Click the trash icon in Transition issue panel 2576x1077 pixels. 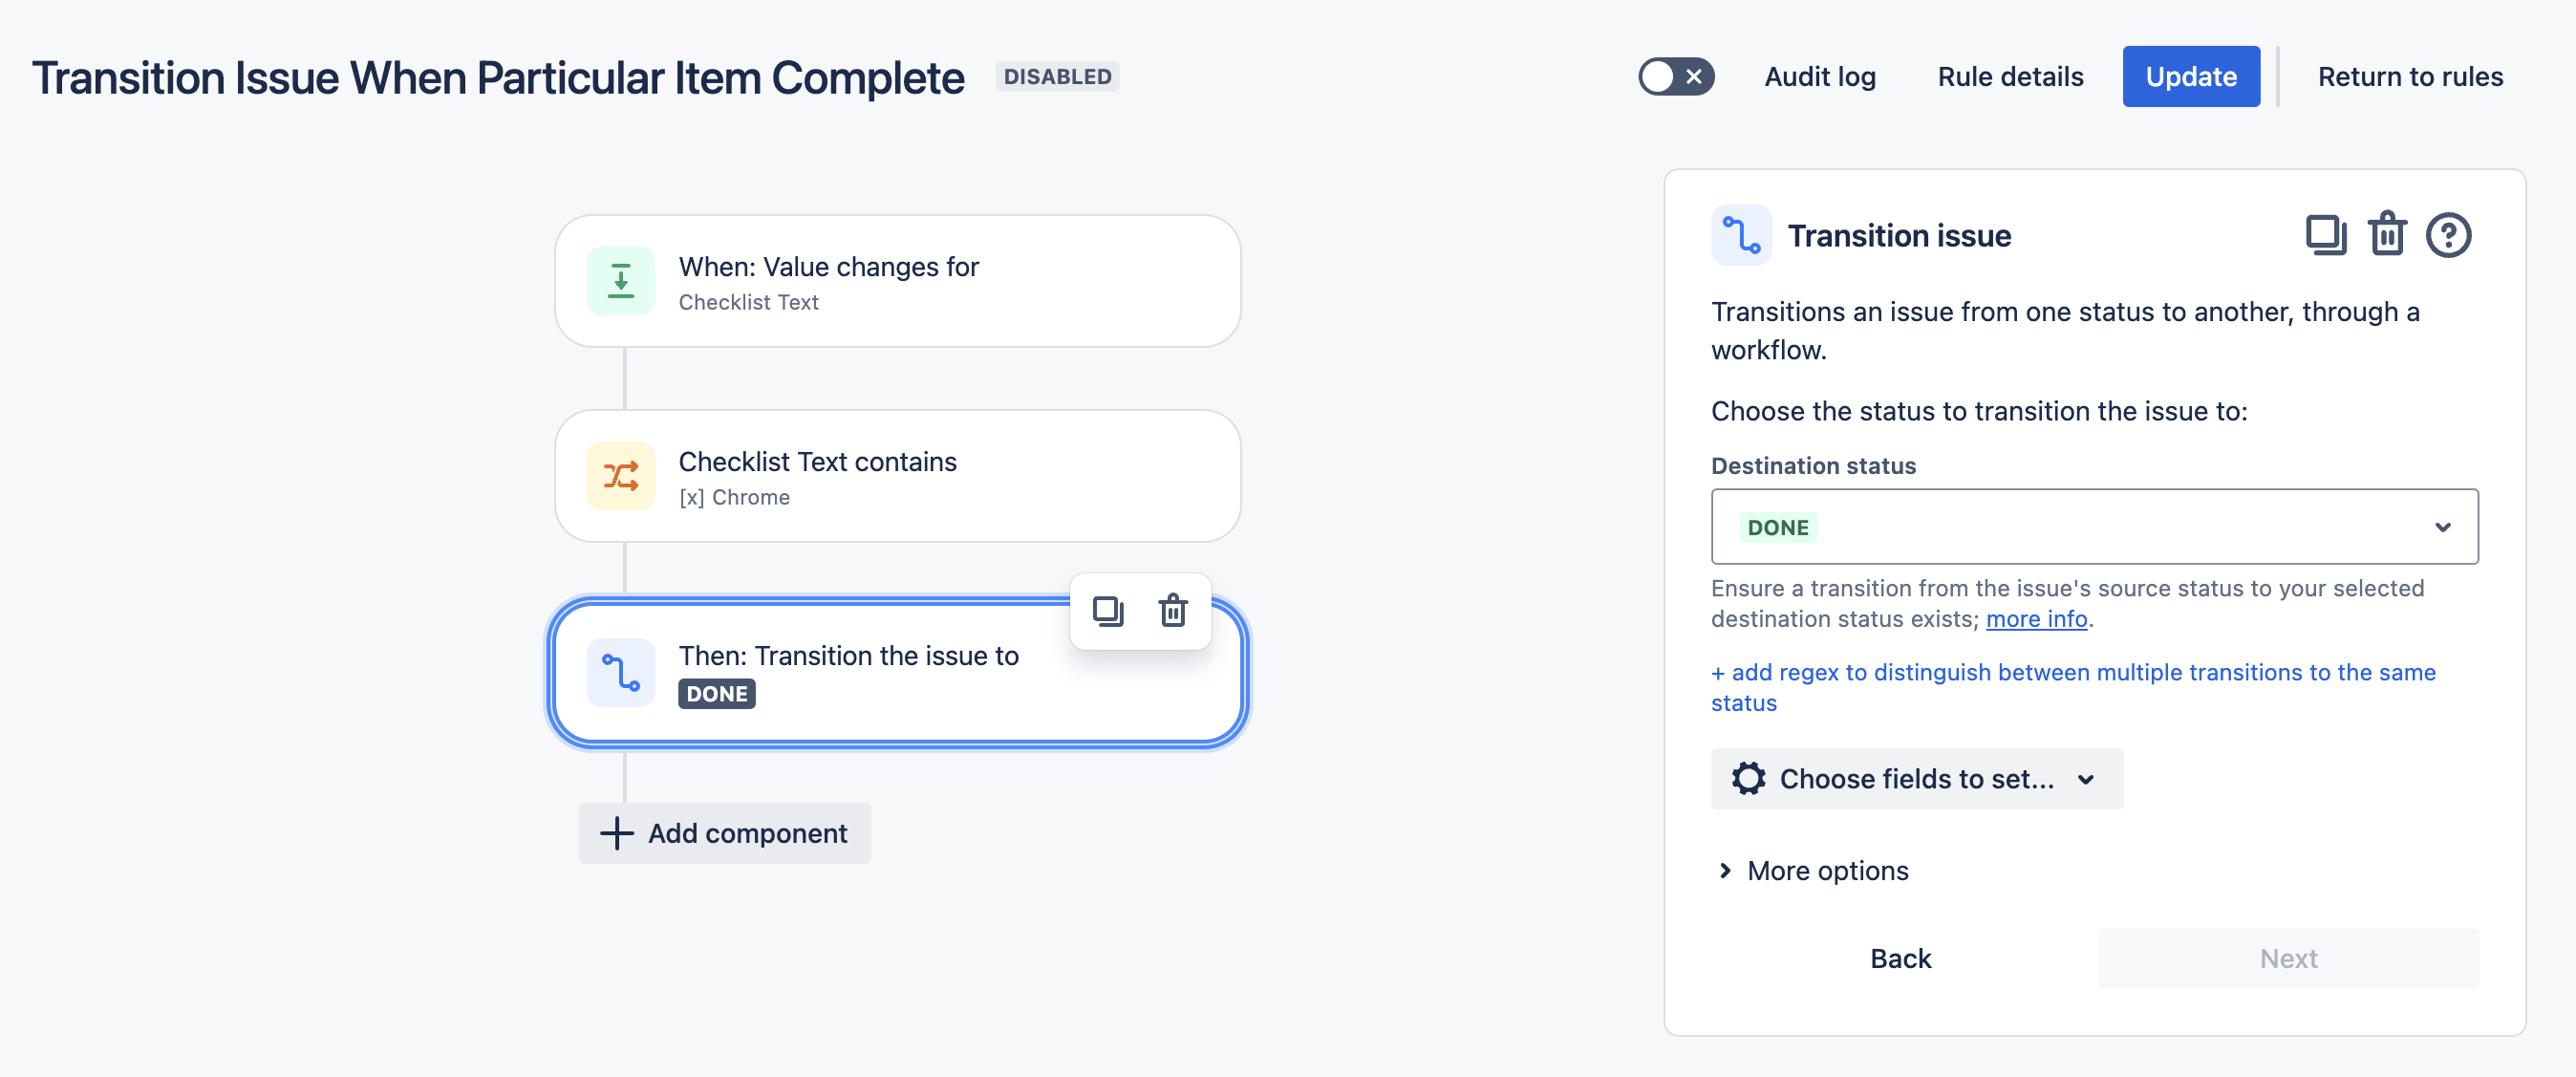(x=2387, y=235)
